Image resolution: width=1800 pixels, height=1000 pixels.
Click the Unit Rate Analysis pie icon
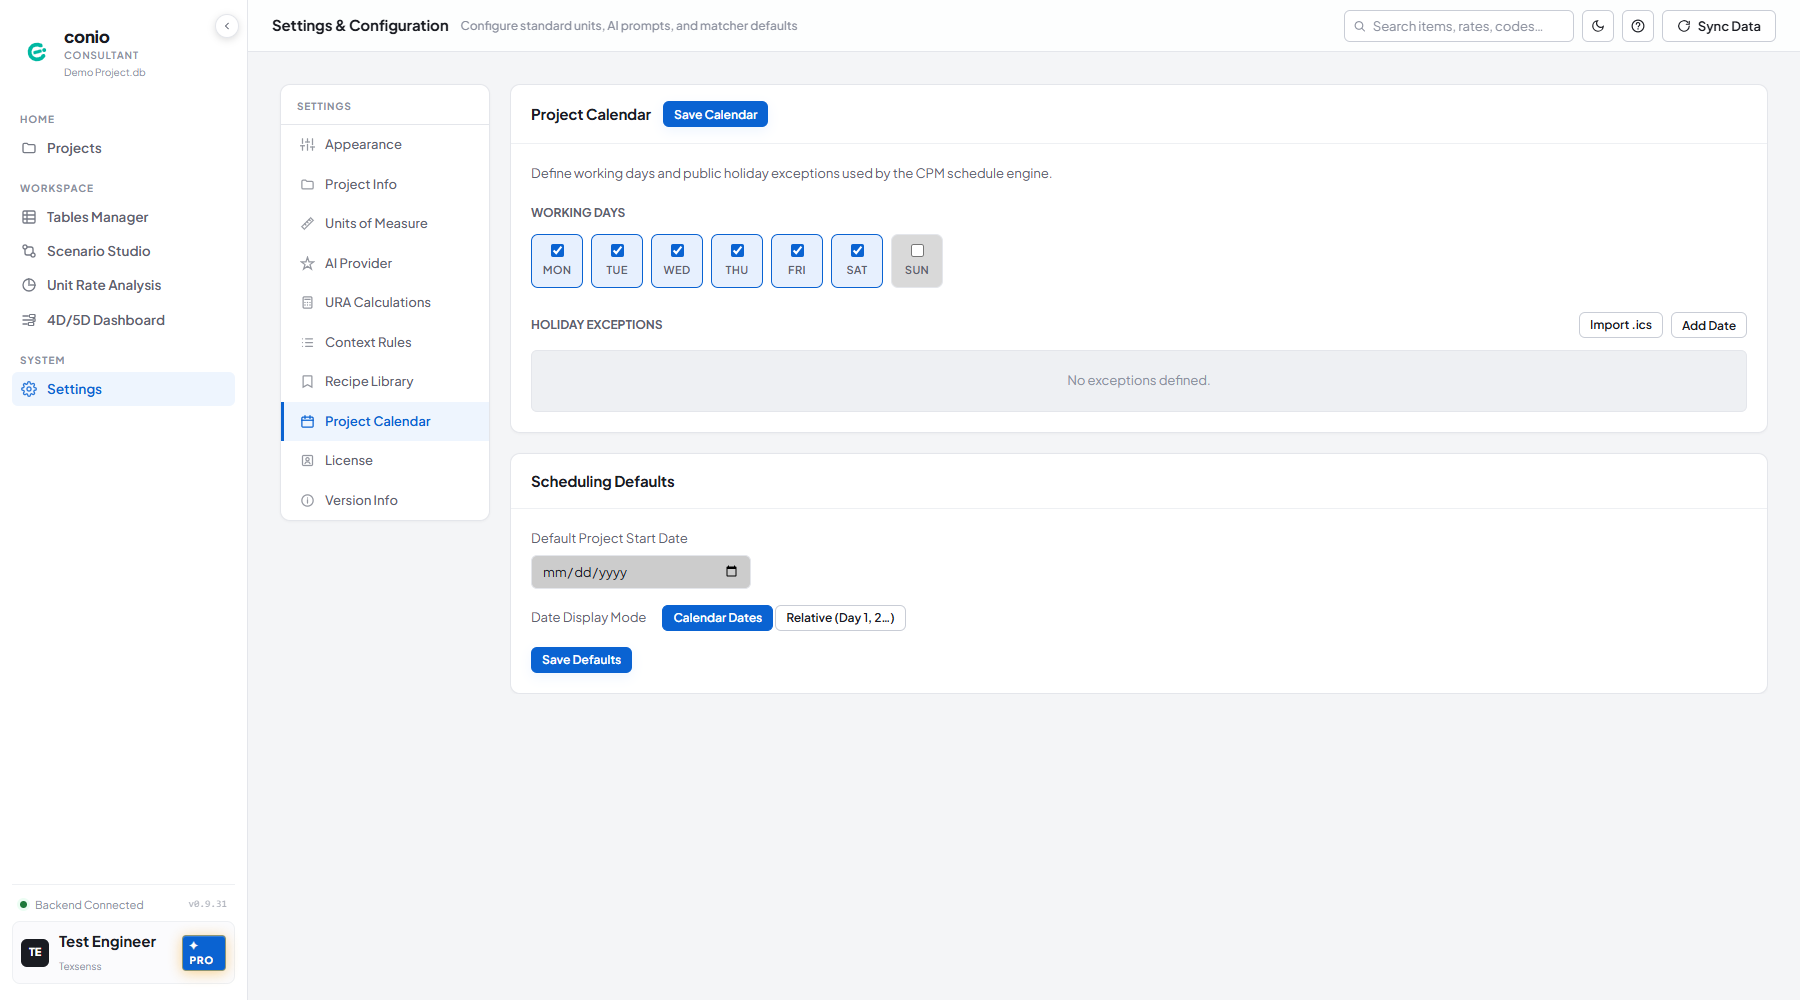(x=29, y=285)
